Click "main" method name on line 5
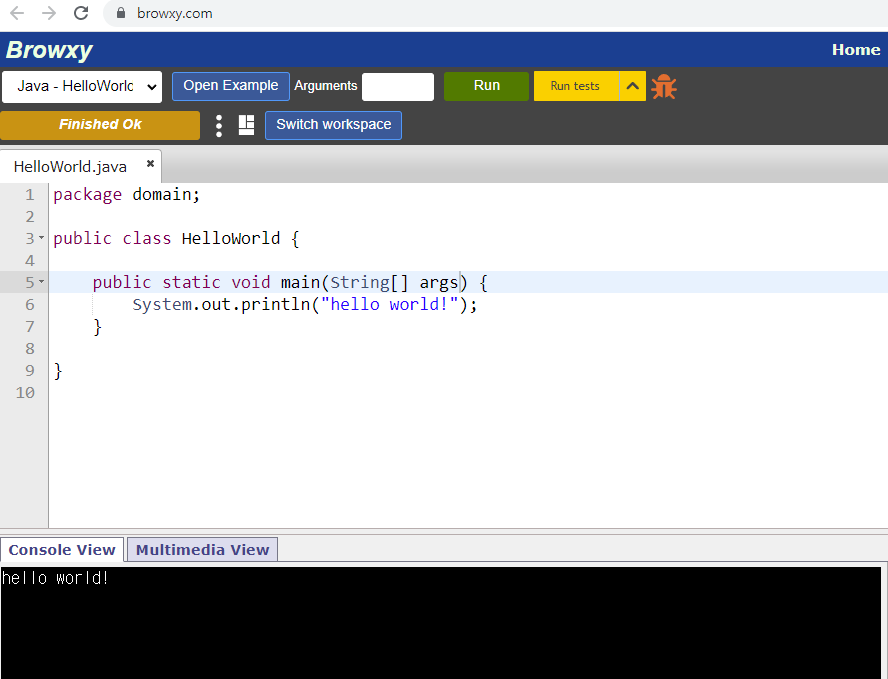 [300, 282]
